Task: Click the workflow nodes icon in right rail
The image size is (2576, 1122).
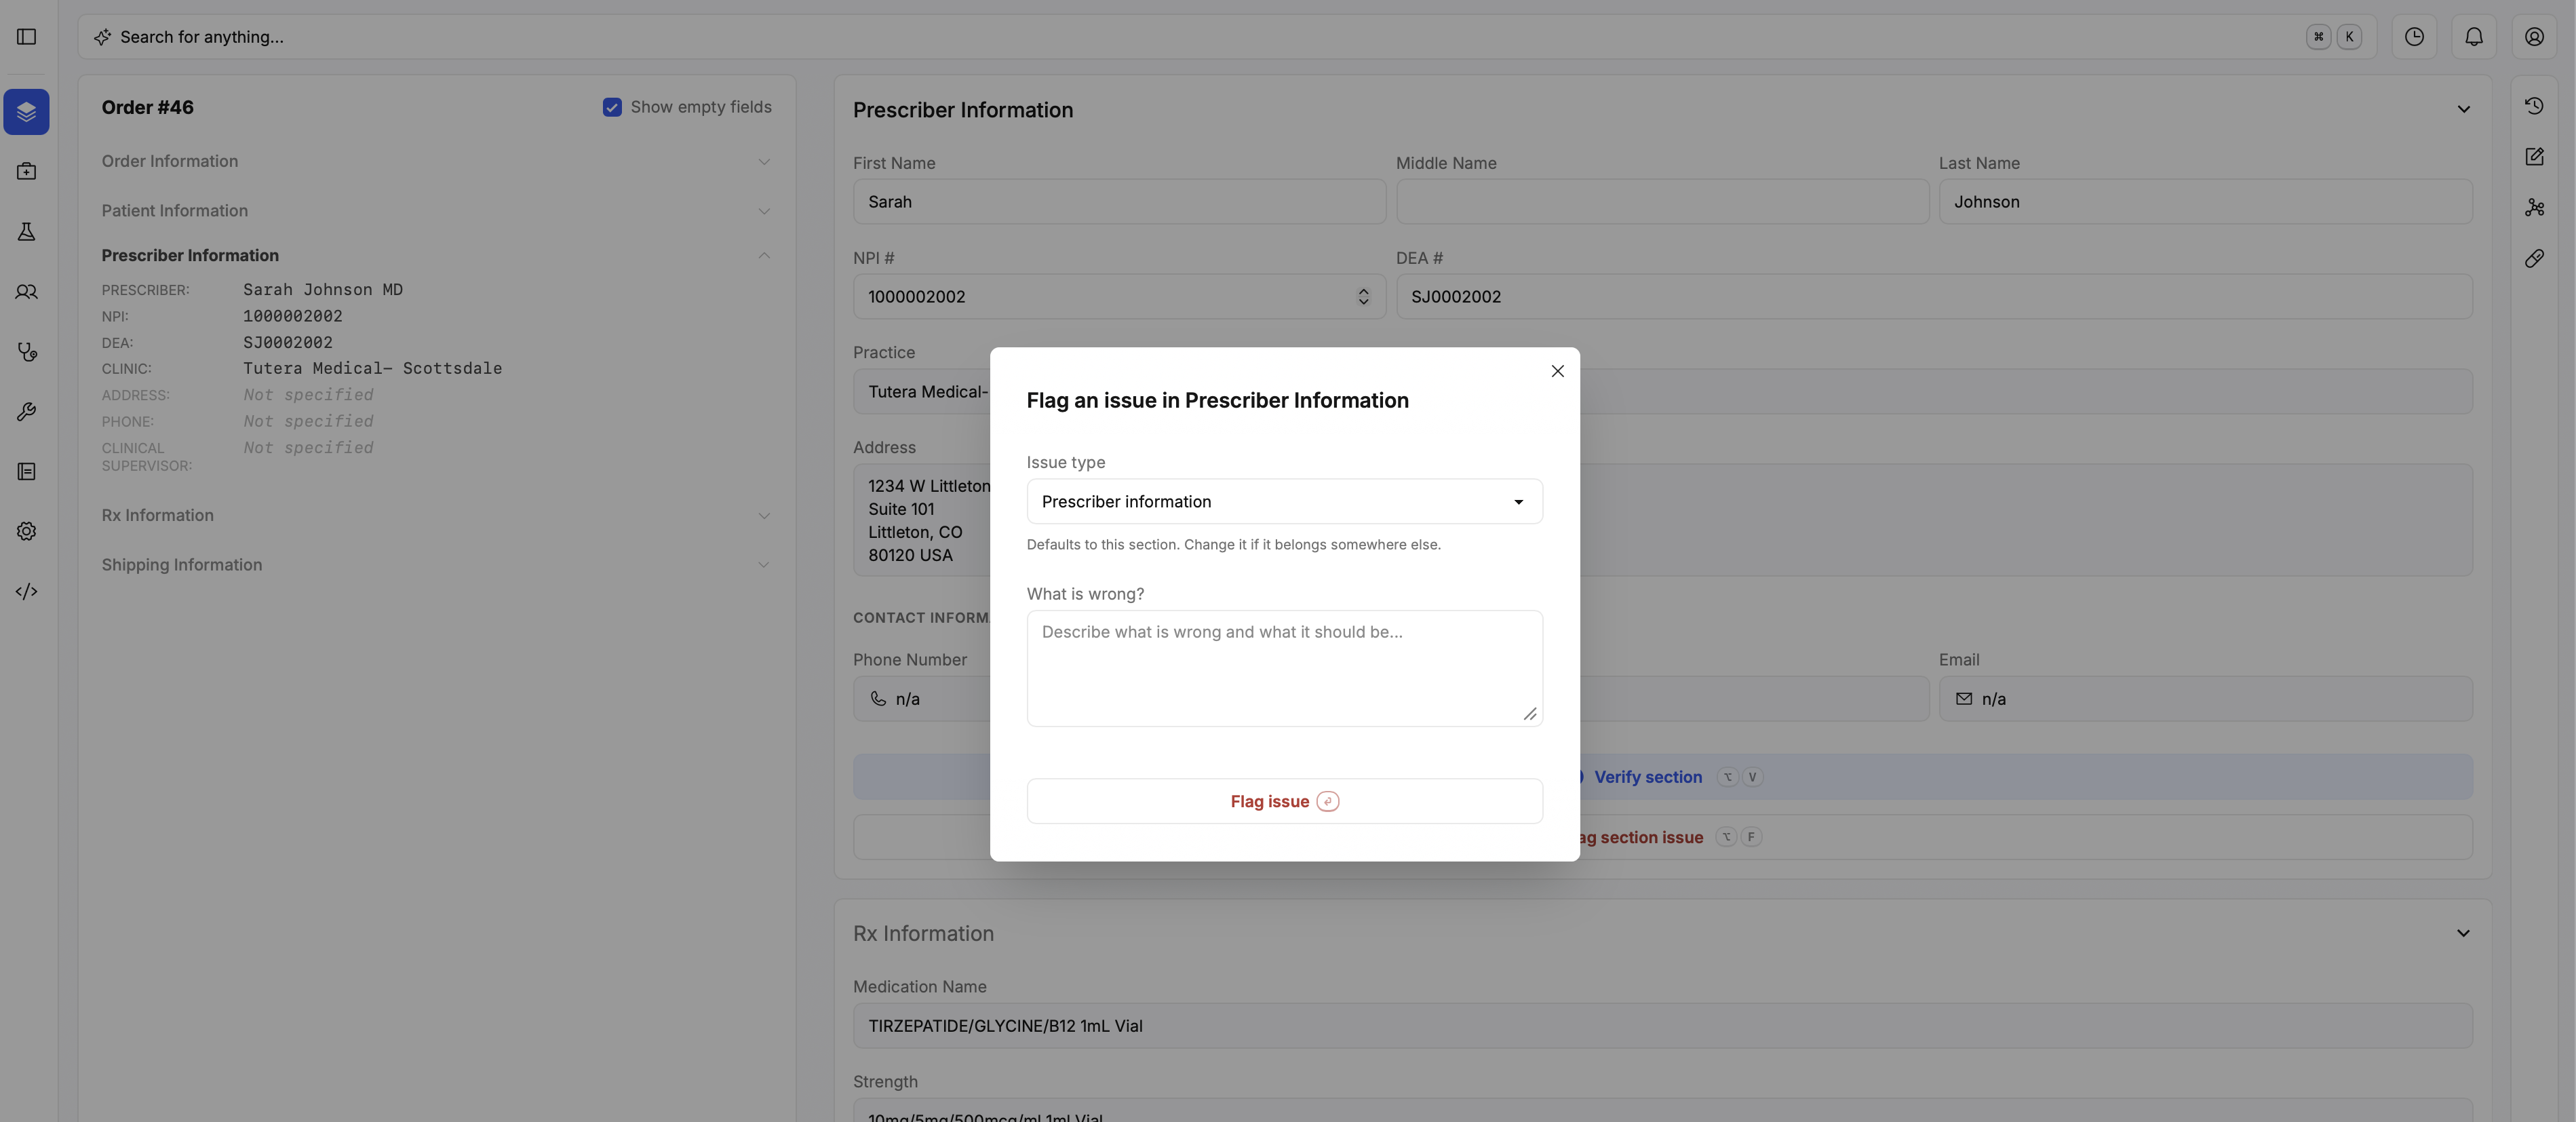Action: click(2534, 208)
